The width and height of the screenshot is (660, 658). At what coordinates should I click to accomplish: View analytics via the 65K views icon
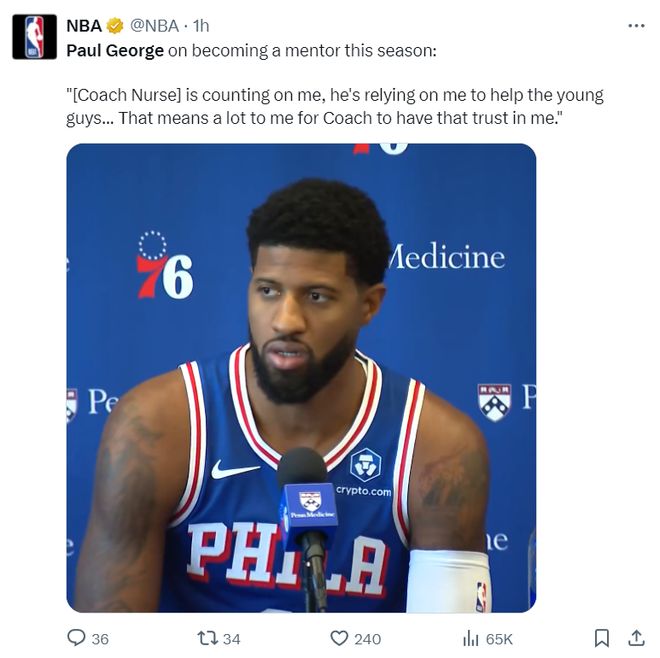pyautogui.click(x=471, y=638)
